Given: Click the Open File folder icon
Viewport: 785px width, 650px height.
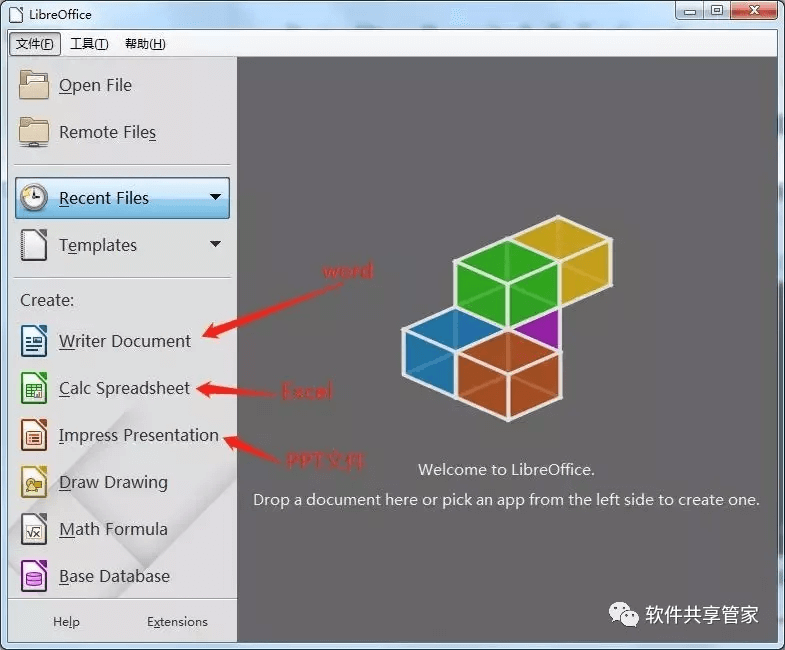Looking at the screenshot, I should coord(34,85).
